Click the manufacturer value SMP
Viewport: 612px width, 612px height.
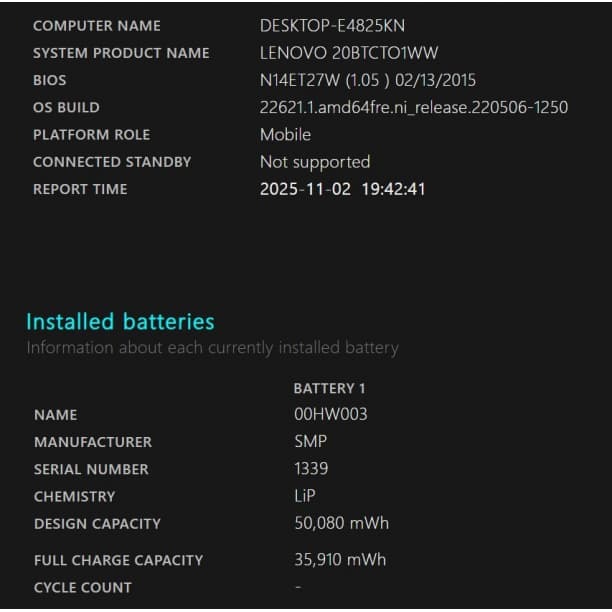[x=310, y=441]
